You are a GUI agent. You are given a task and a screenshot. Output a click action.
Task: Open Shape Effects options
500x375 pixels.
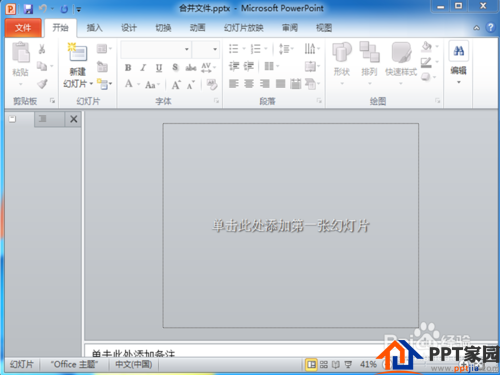click(429, 77)
